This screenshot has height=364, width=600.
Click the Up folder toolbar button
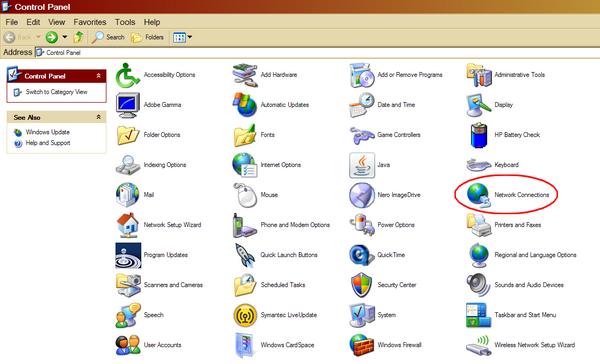[x=78, y=37]
